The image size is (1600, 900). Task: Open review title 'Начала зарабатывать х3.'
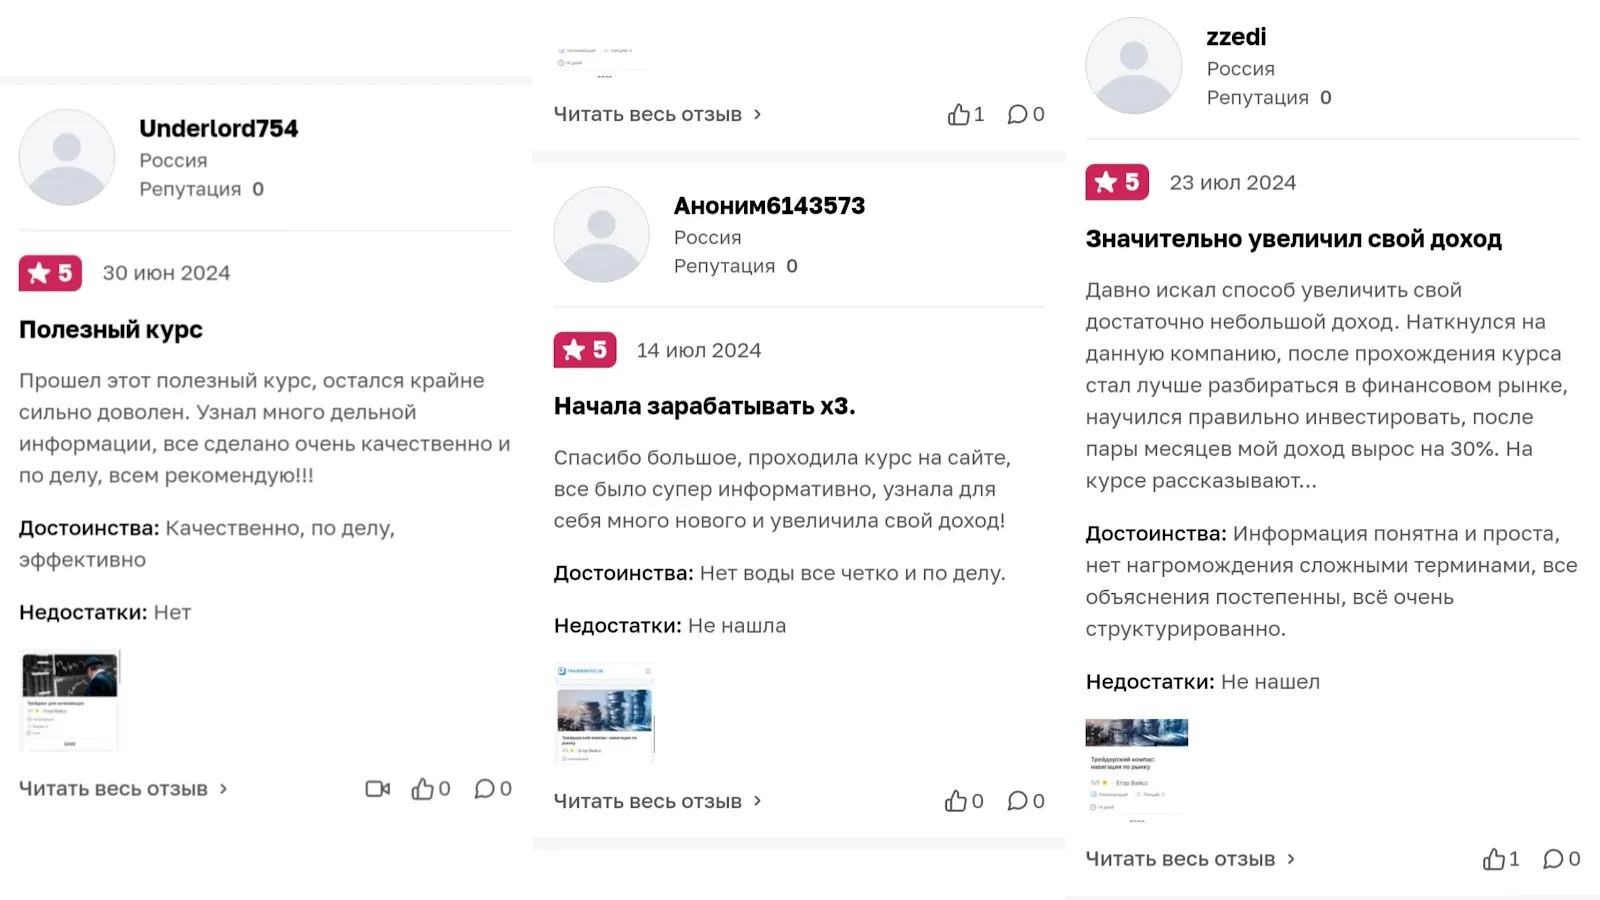pyautogui.click(x=705, y=406)
